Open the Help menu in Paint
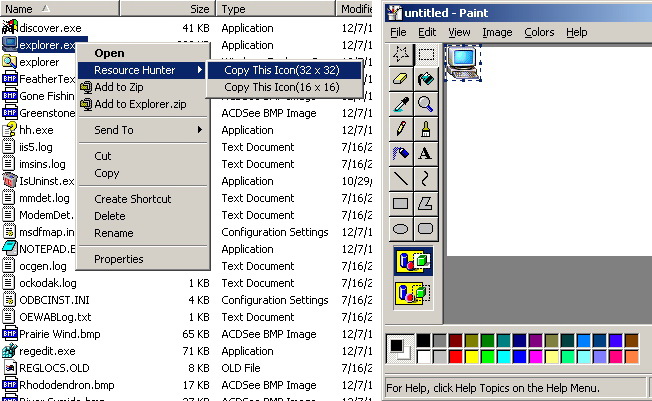The height and width of the screenshot is (401, 652). click(x=576, y=32)
